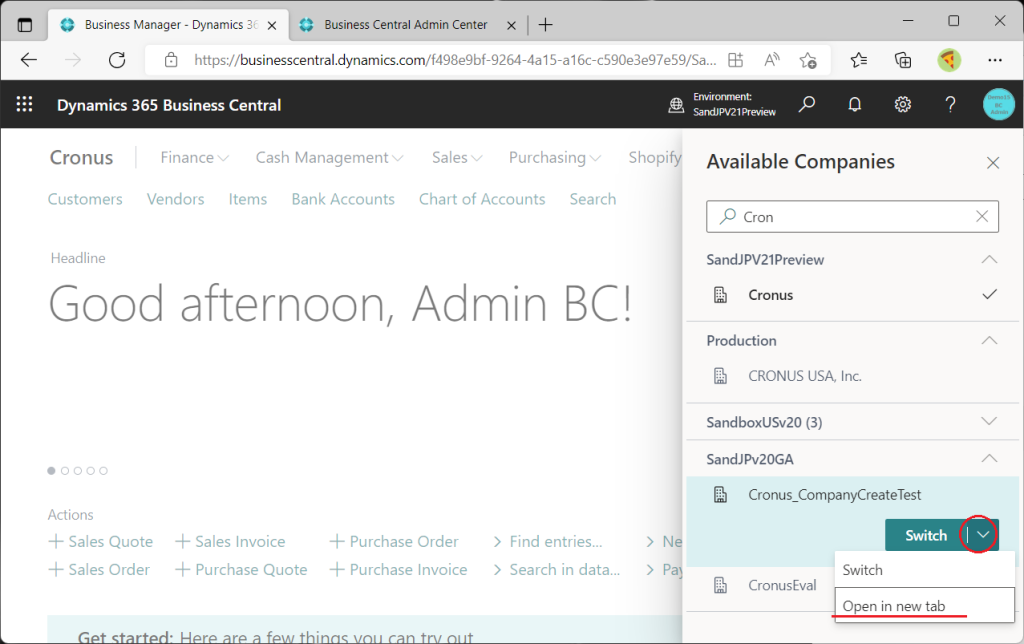This screenshot has width=1024, height=644.
Task: Create a new Purchase Quote
Action: [x=241, y=570]
